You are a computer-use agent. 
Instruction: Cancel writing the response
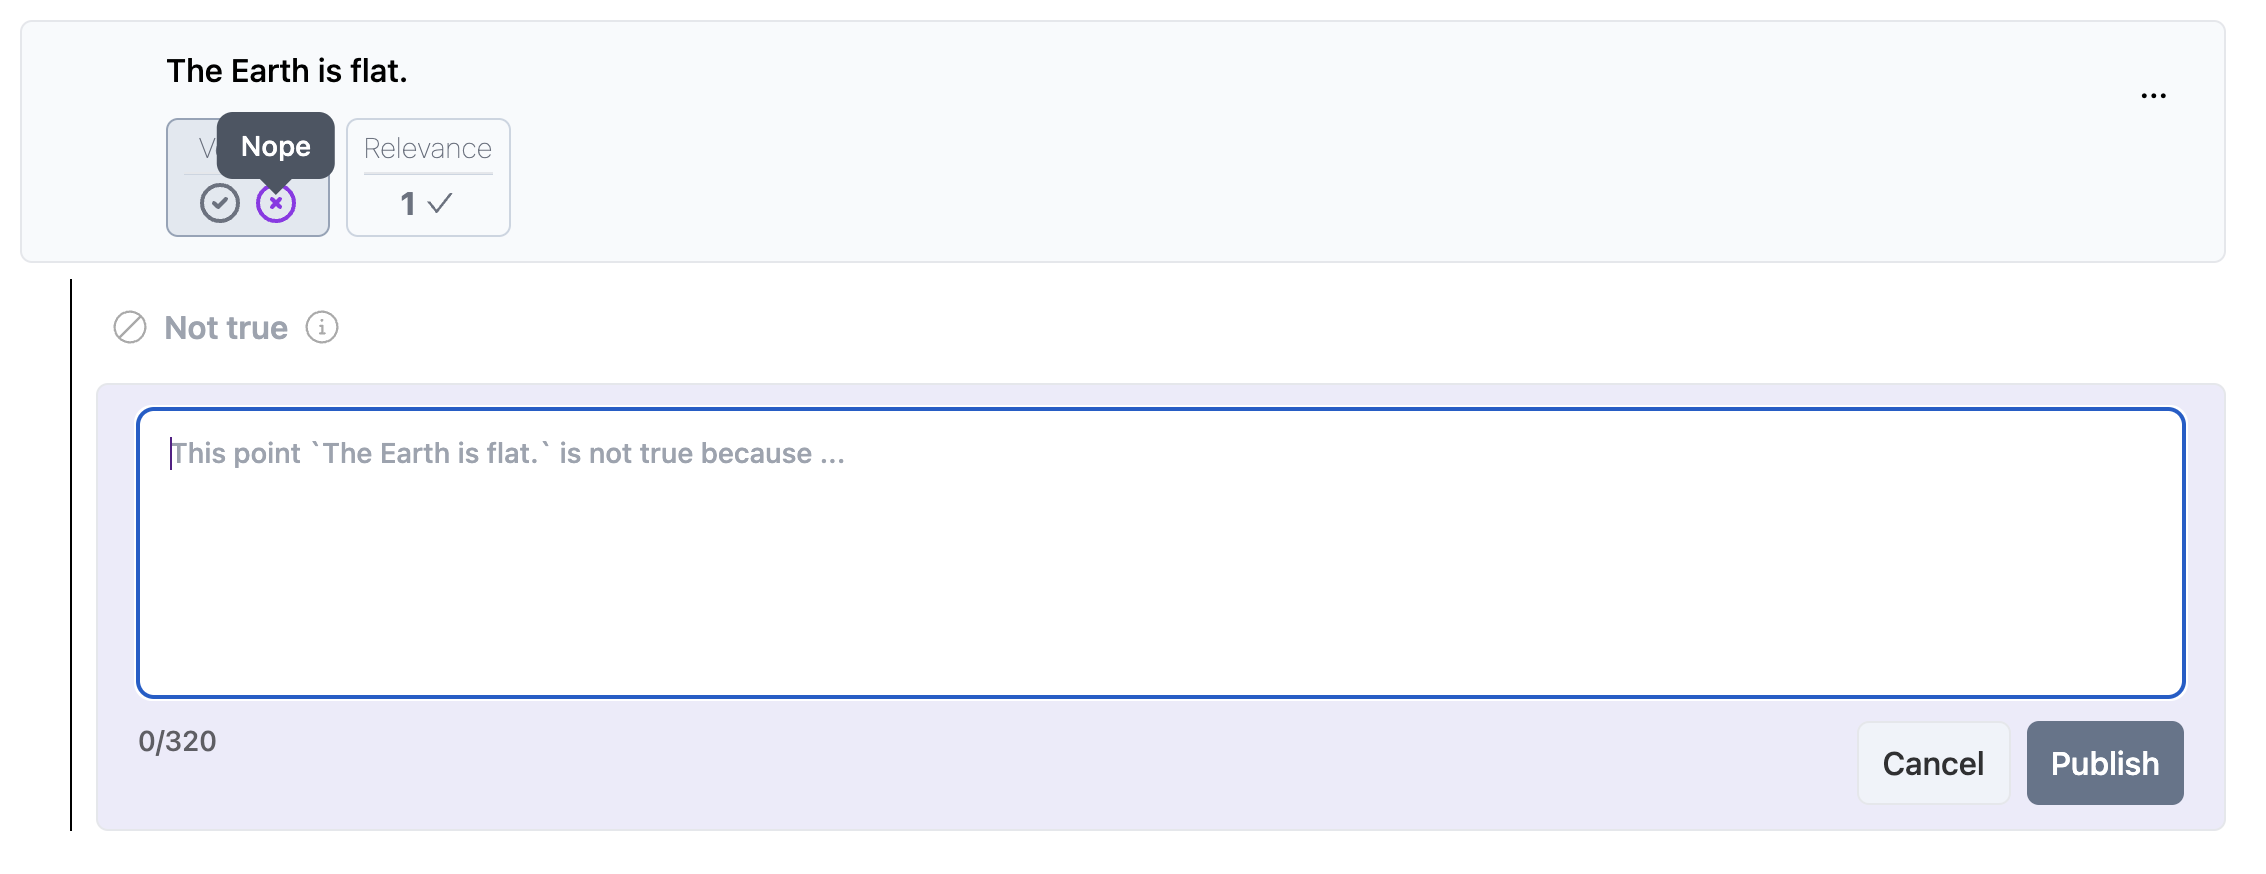coord(1933,762)
